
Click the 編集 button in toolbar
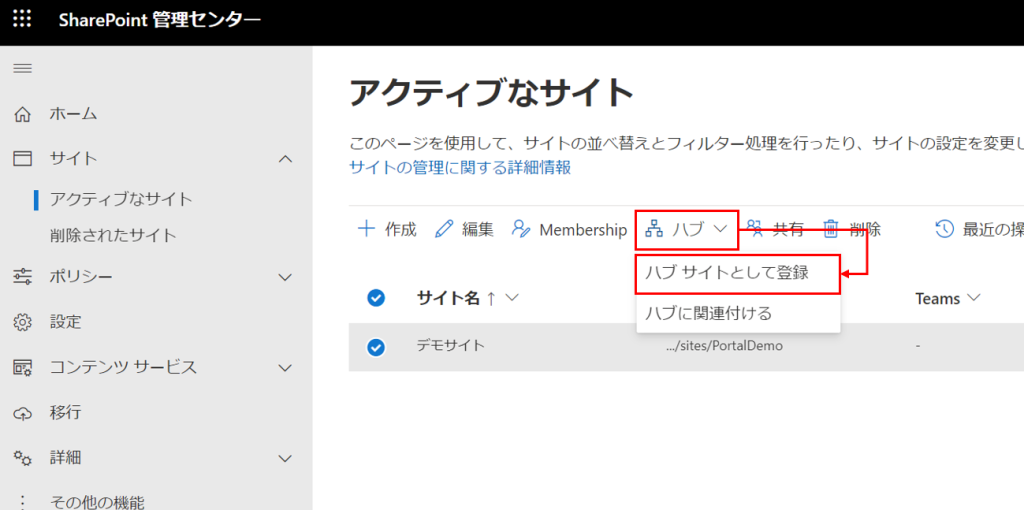(465, 229)
